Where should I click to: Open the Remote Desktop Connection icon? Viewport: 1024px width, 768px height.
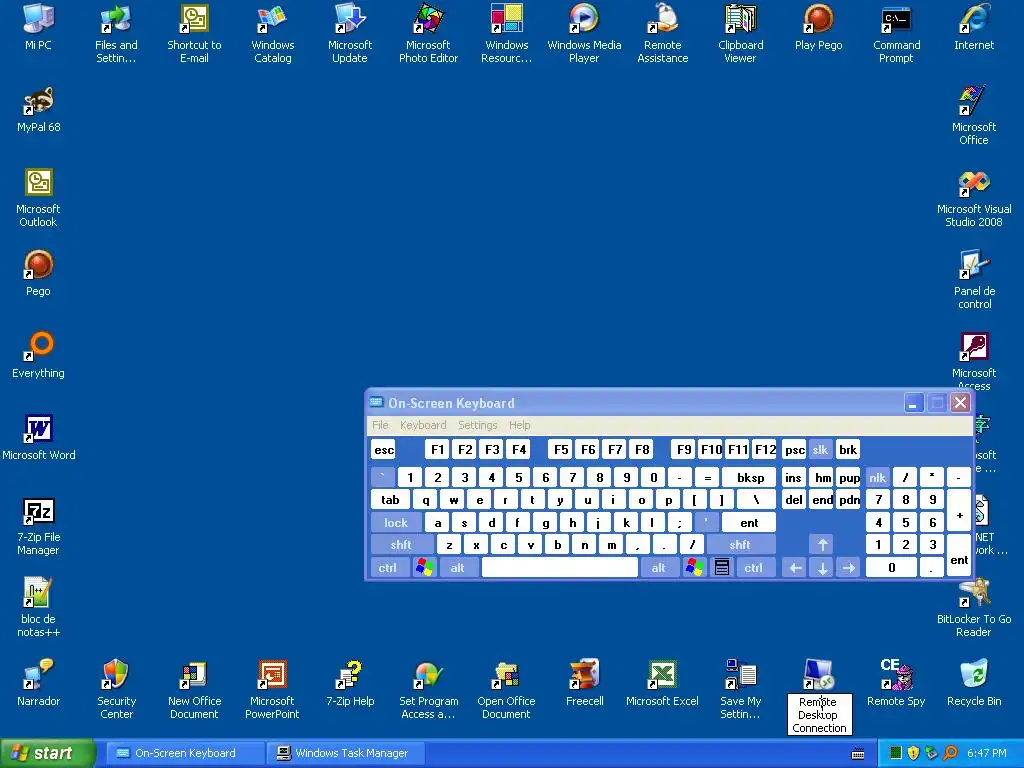point(819,676)
